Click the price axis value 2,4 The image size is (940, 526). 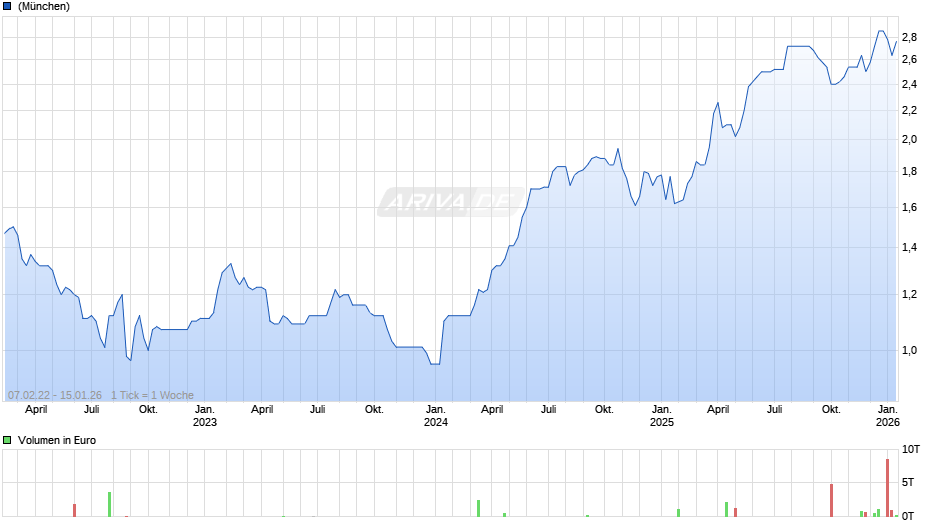(x=909, y=85)
